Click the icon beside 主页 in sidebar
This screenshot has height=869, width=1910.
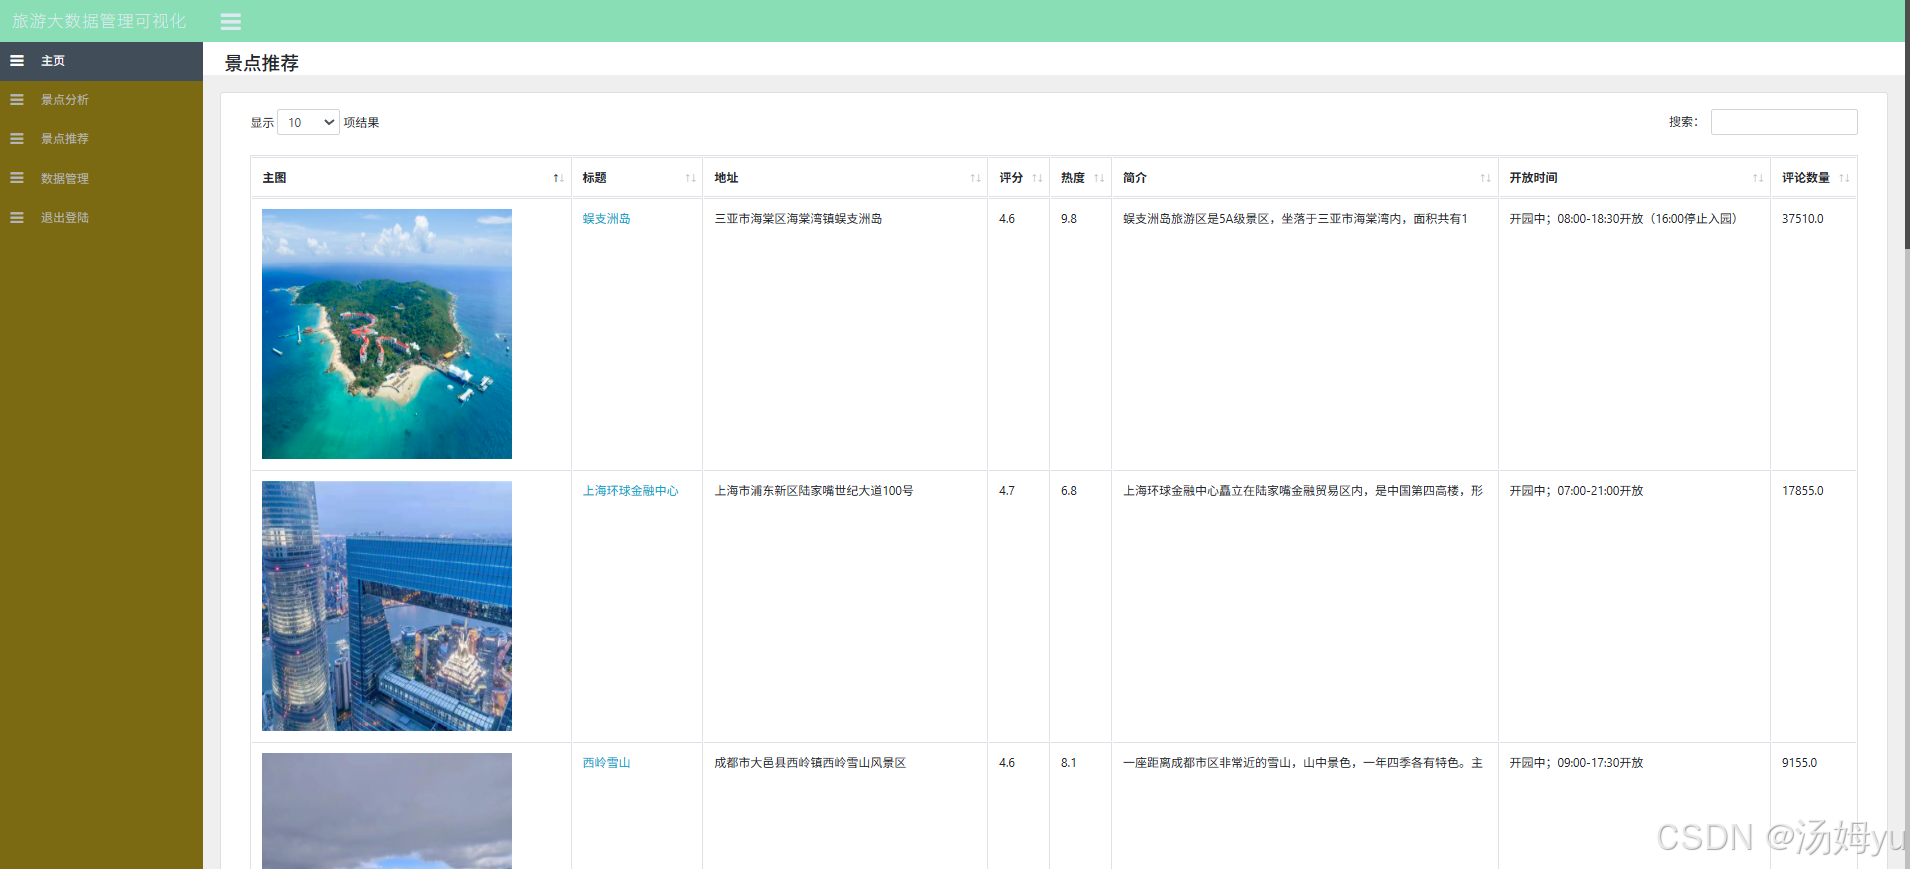(x=17, y=61)
